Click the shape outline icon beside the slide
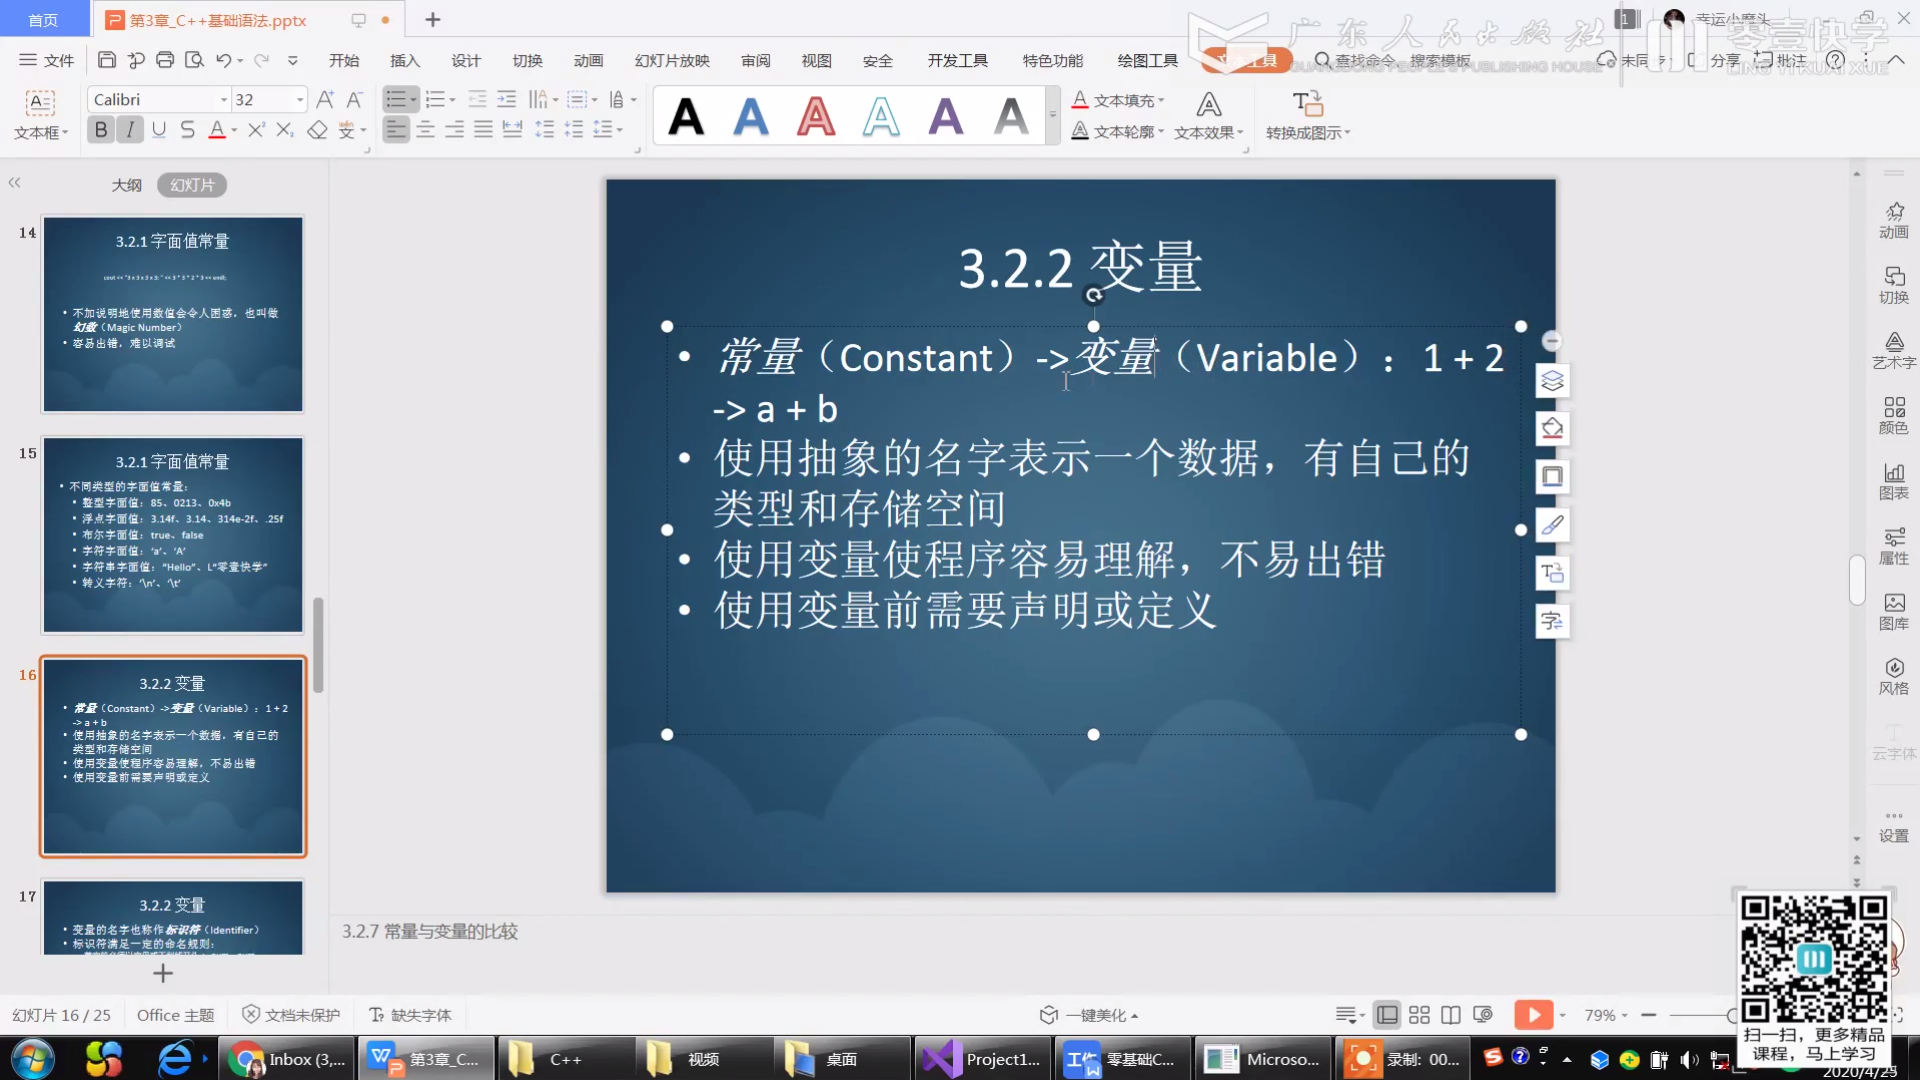The image size is (1920, 1080). pyautogui.click(x=1552, y=477)
